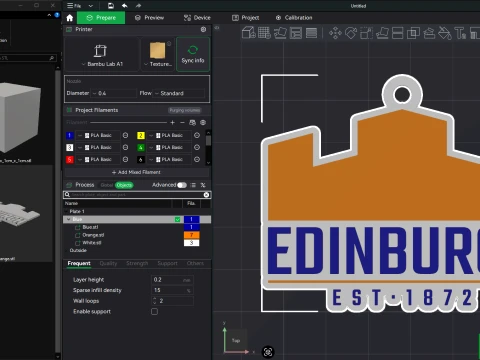480x360 pixels.
Task: Switch to the Project tab
Action: 245,18
